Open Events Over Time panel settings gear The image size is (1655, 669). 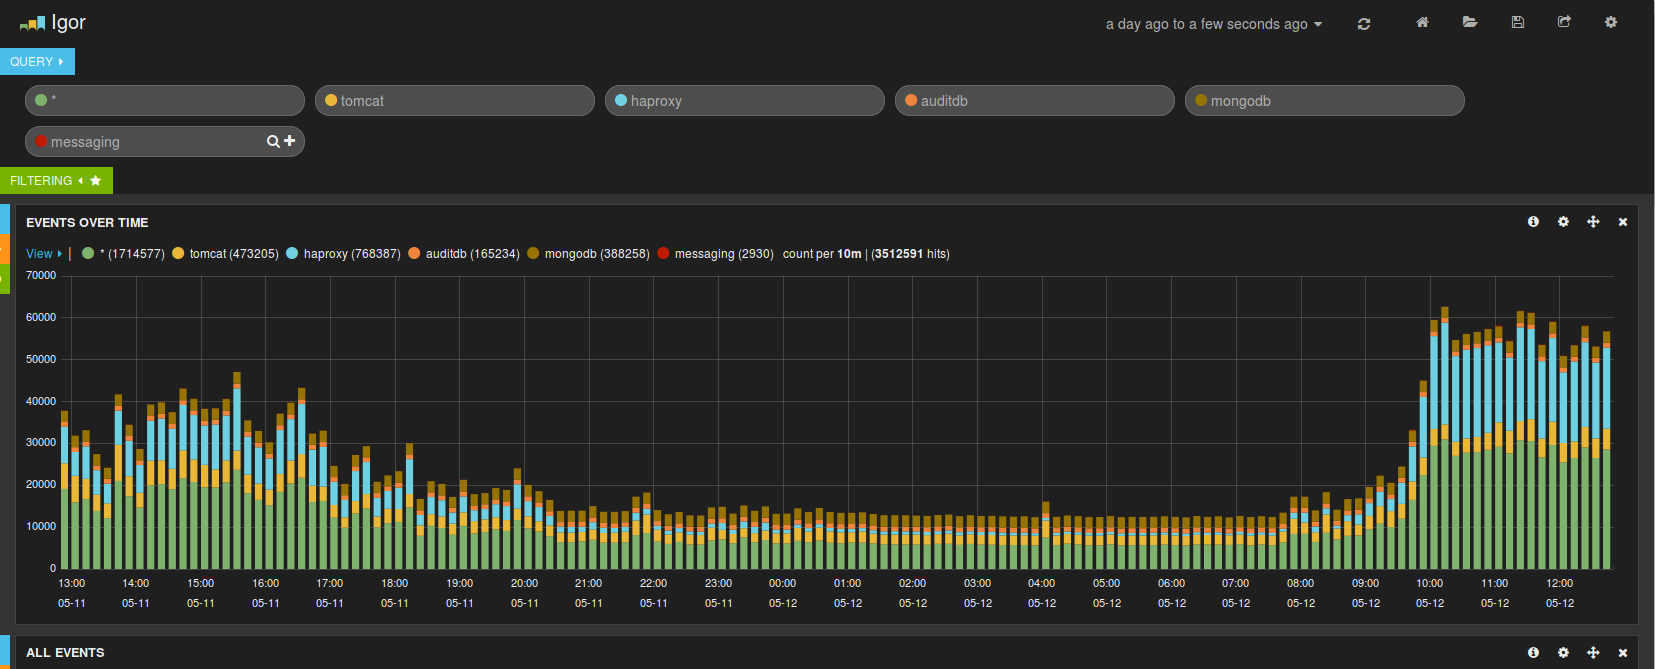[1563, 222]
